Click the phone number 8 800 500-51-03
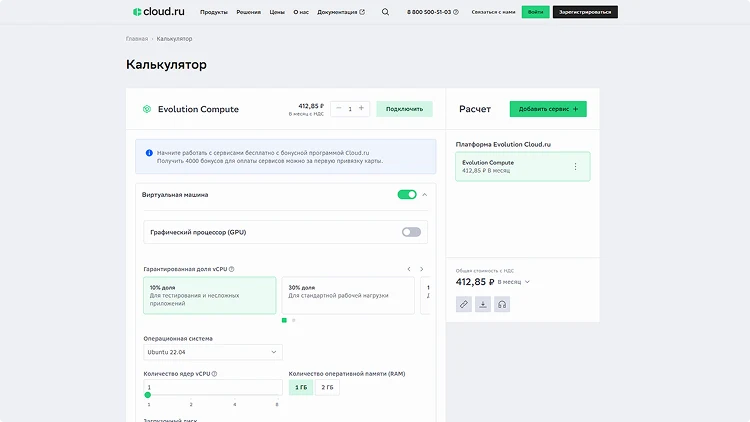The image size is (750, 422). tap(429, 12)
